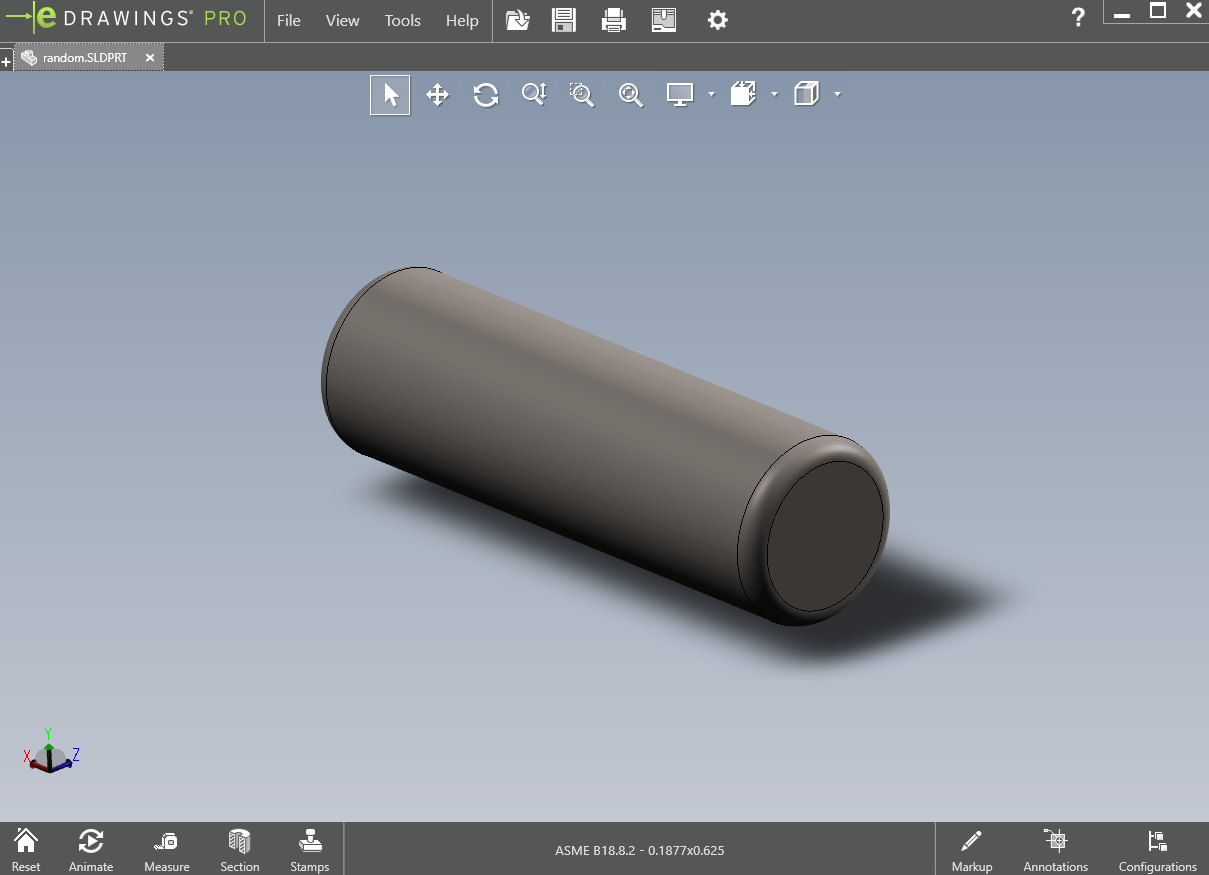Click the Perspective box icon
The width and height of the screenshot is (1209, 875).
pos(806,95)
